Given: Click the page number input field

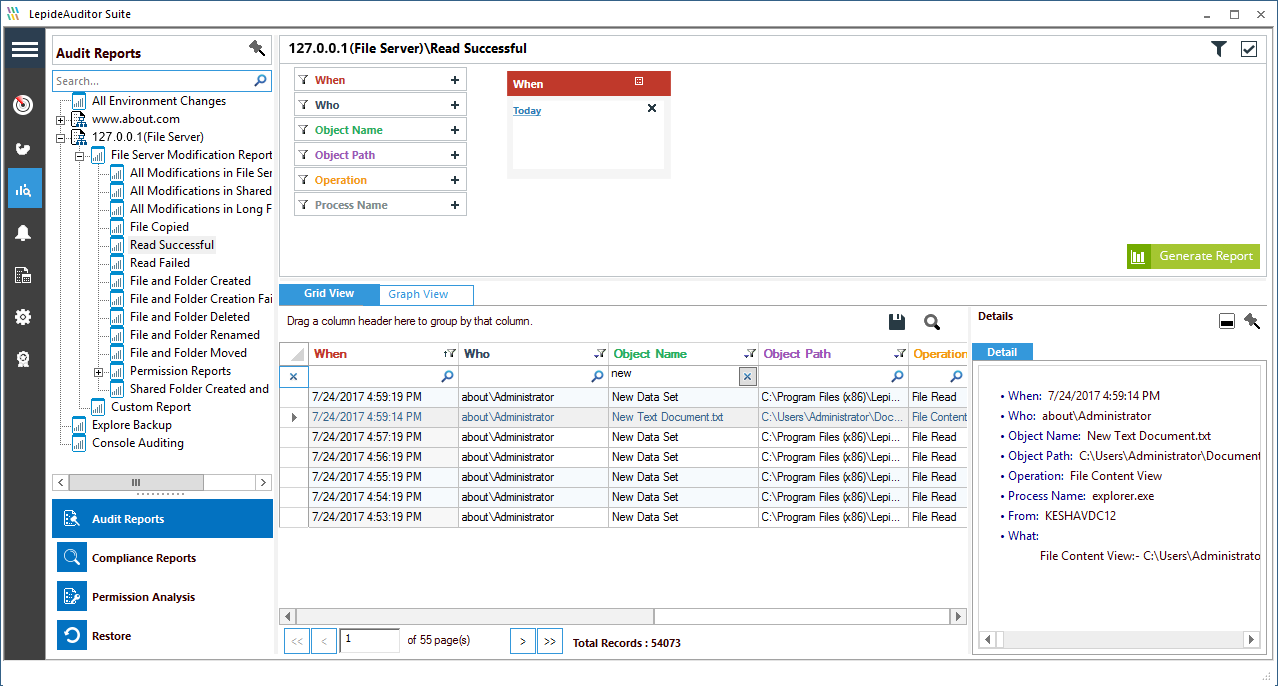Looking at the screenshot, I should pos(370,641).
